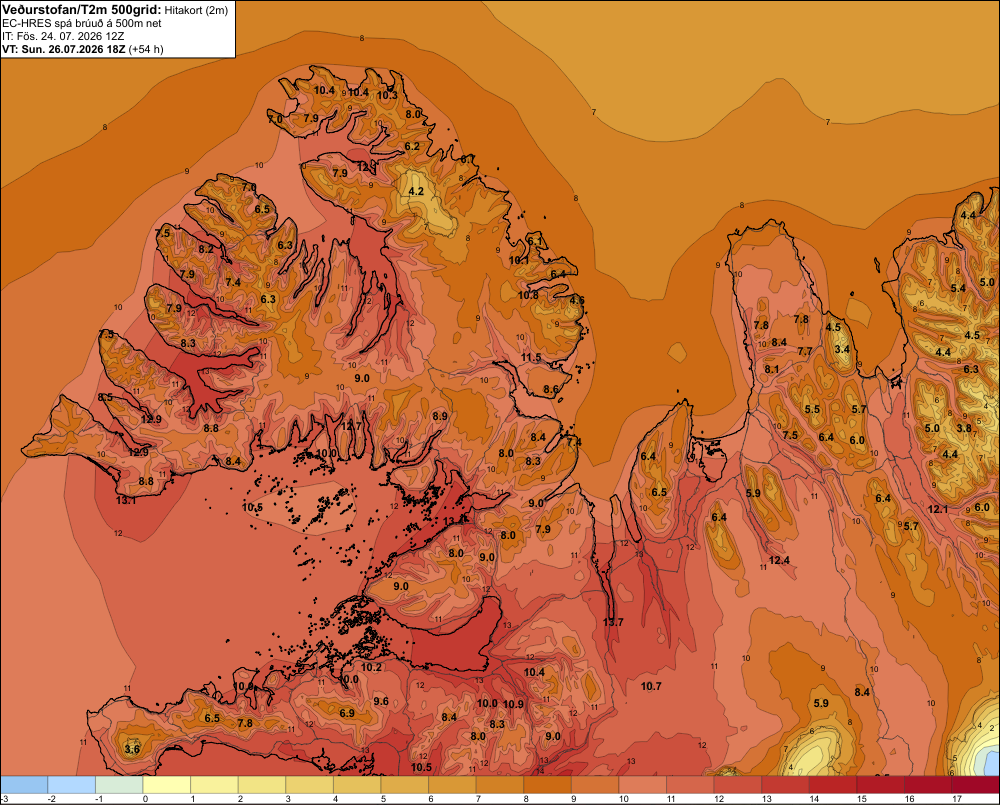1000x805 pixels.
Task: Click the '(+54 h)' forecast offset
Action: [x=146, y=49]
